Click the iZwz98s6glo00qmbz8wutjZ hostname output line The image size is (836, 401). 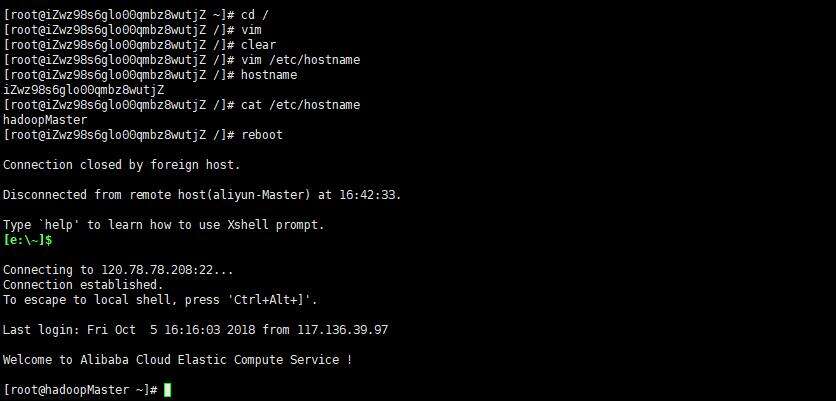coord(84,90)
